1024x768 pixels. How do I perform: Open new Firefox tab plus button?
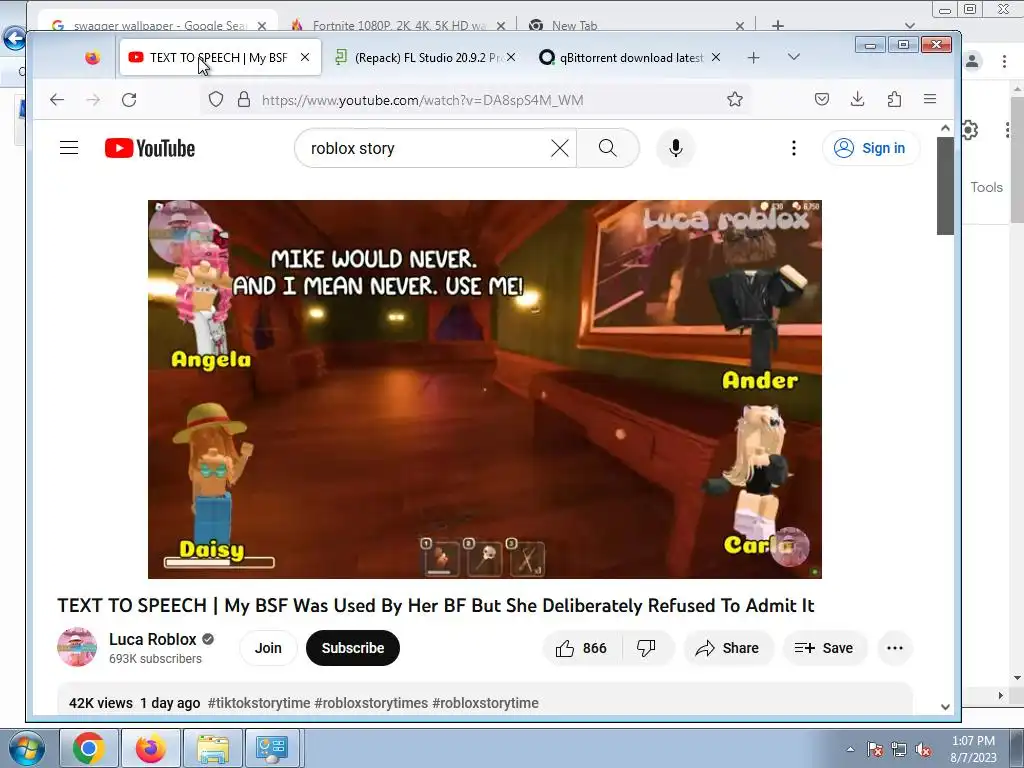[754, 57]
